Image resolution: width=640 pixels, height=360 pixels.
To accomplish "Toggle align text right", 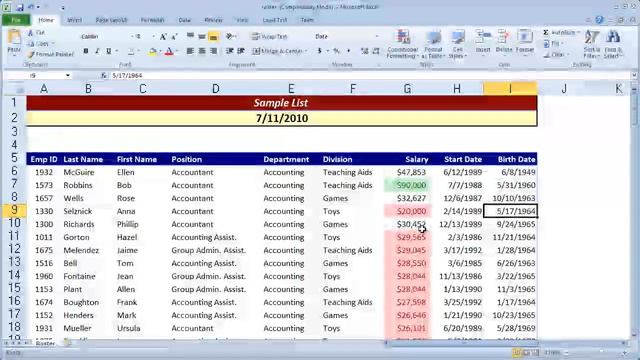I will (213, 51).
